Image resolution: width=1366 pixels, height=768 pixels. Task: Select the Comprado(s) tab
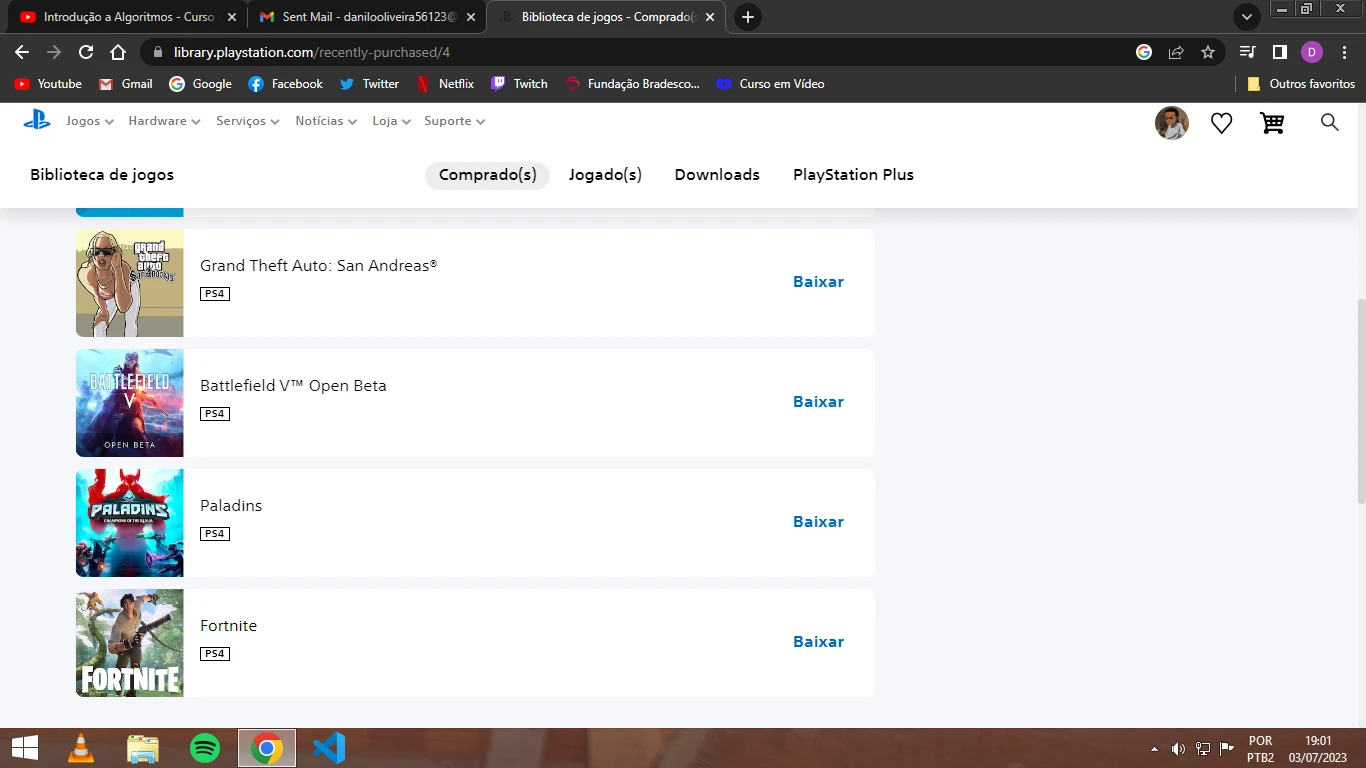[488, 175]
